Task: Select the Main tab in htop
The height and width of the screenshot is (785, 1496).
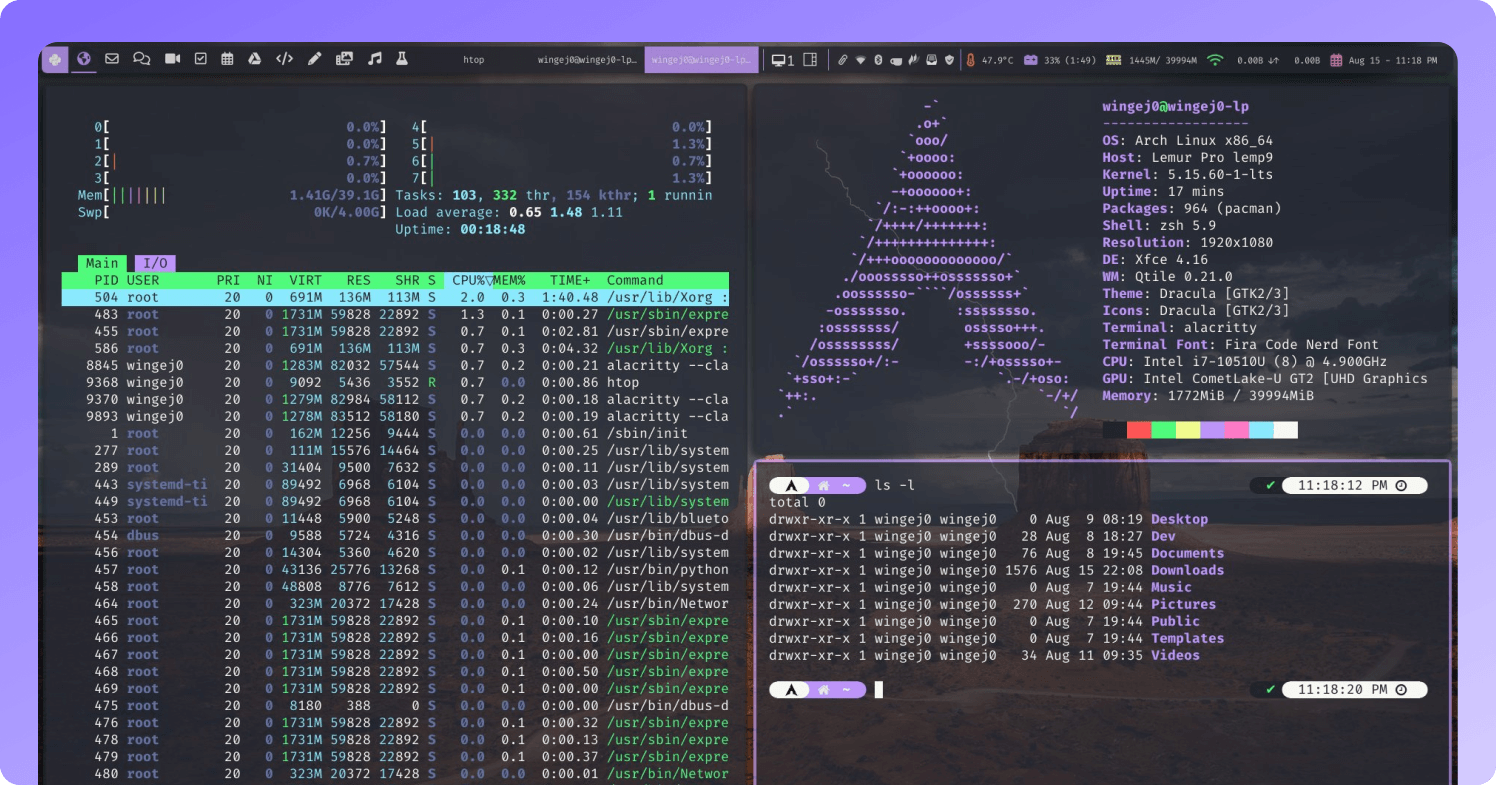Action: click(x=102, y=263)
